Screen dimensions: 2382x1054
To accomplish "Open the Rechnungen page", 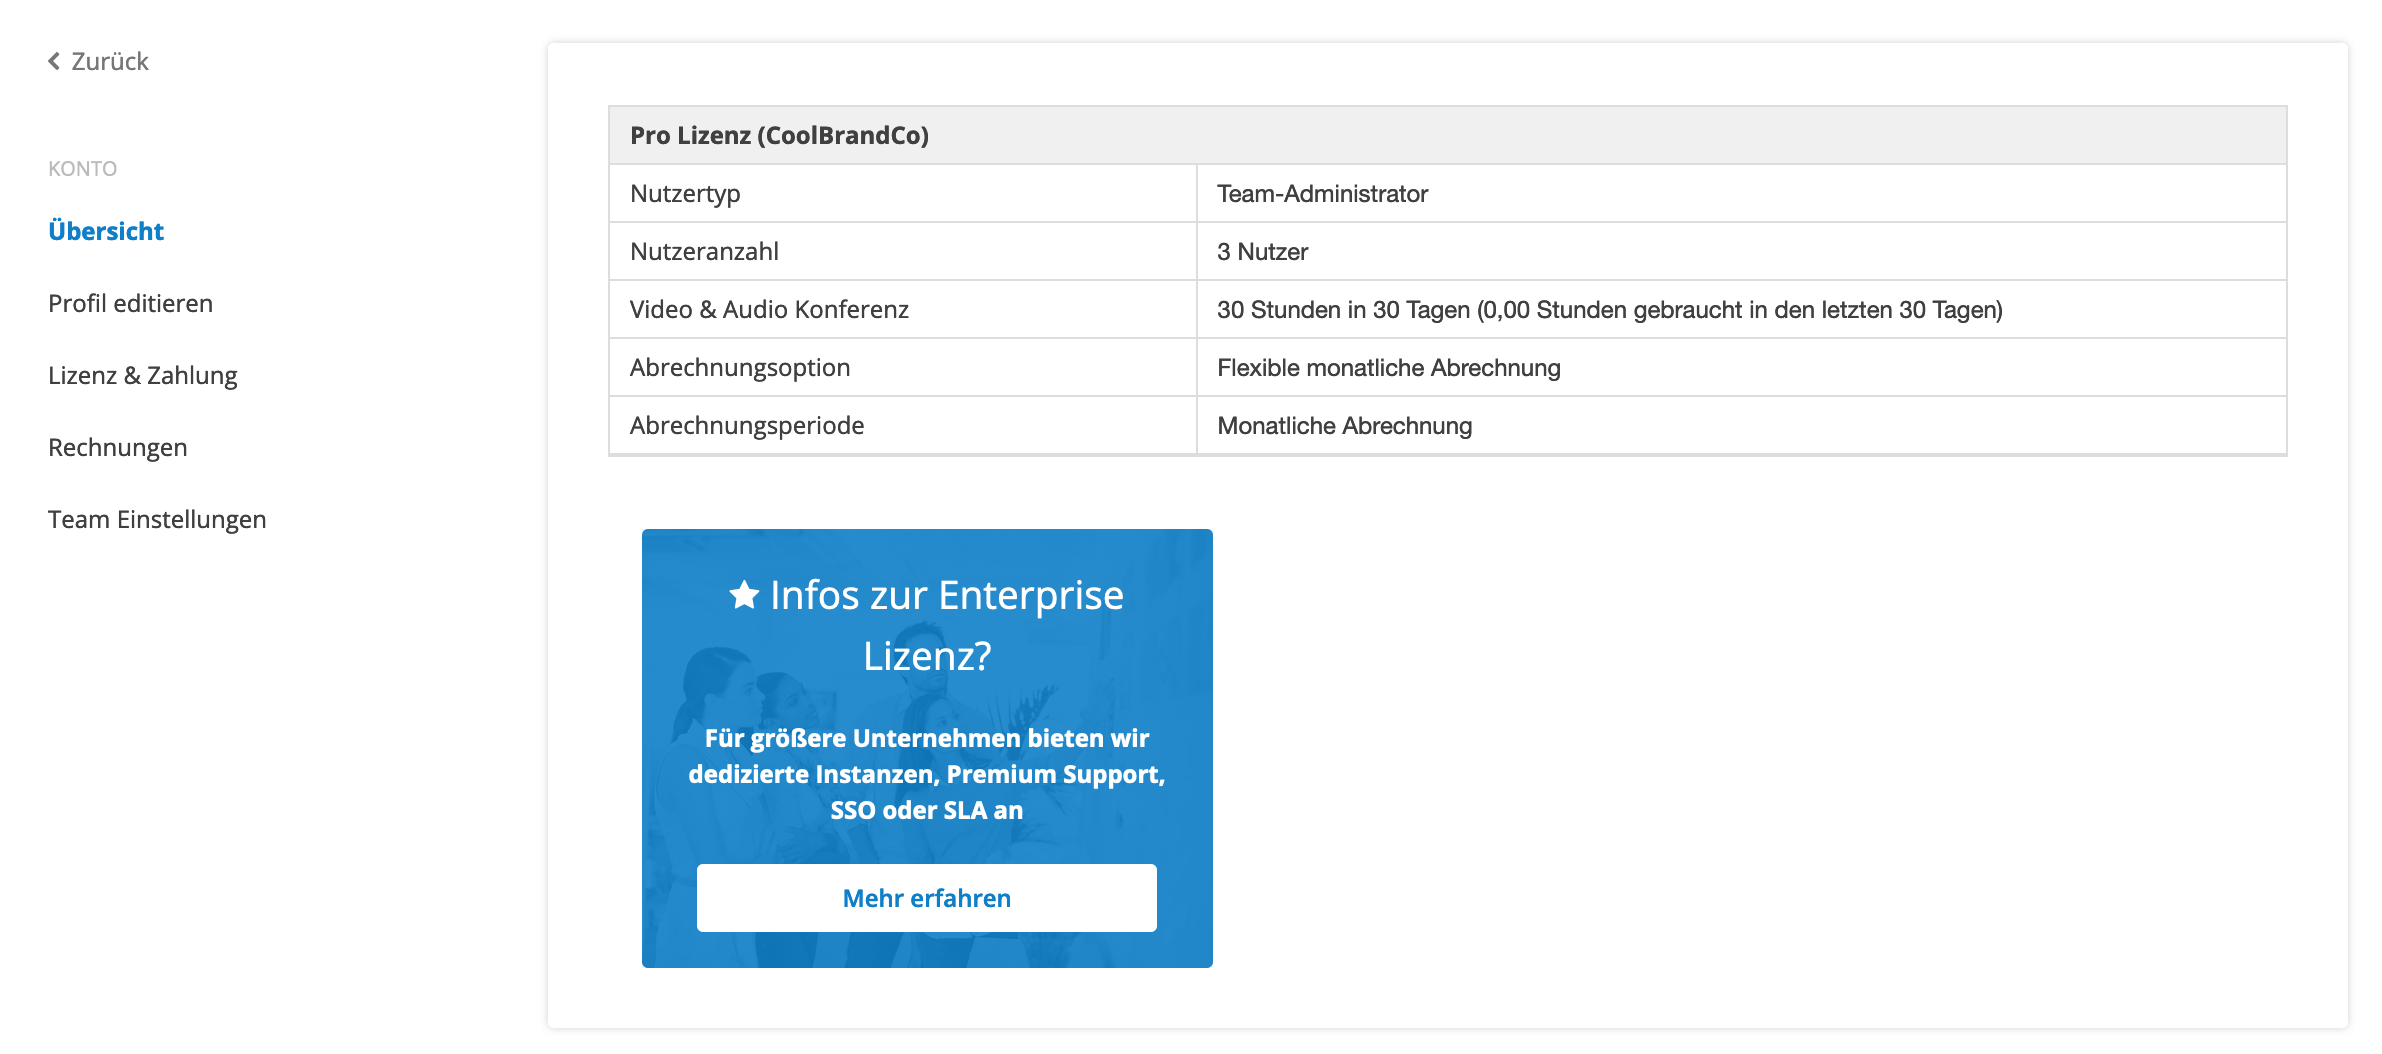I will pos(118,447).
